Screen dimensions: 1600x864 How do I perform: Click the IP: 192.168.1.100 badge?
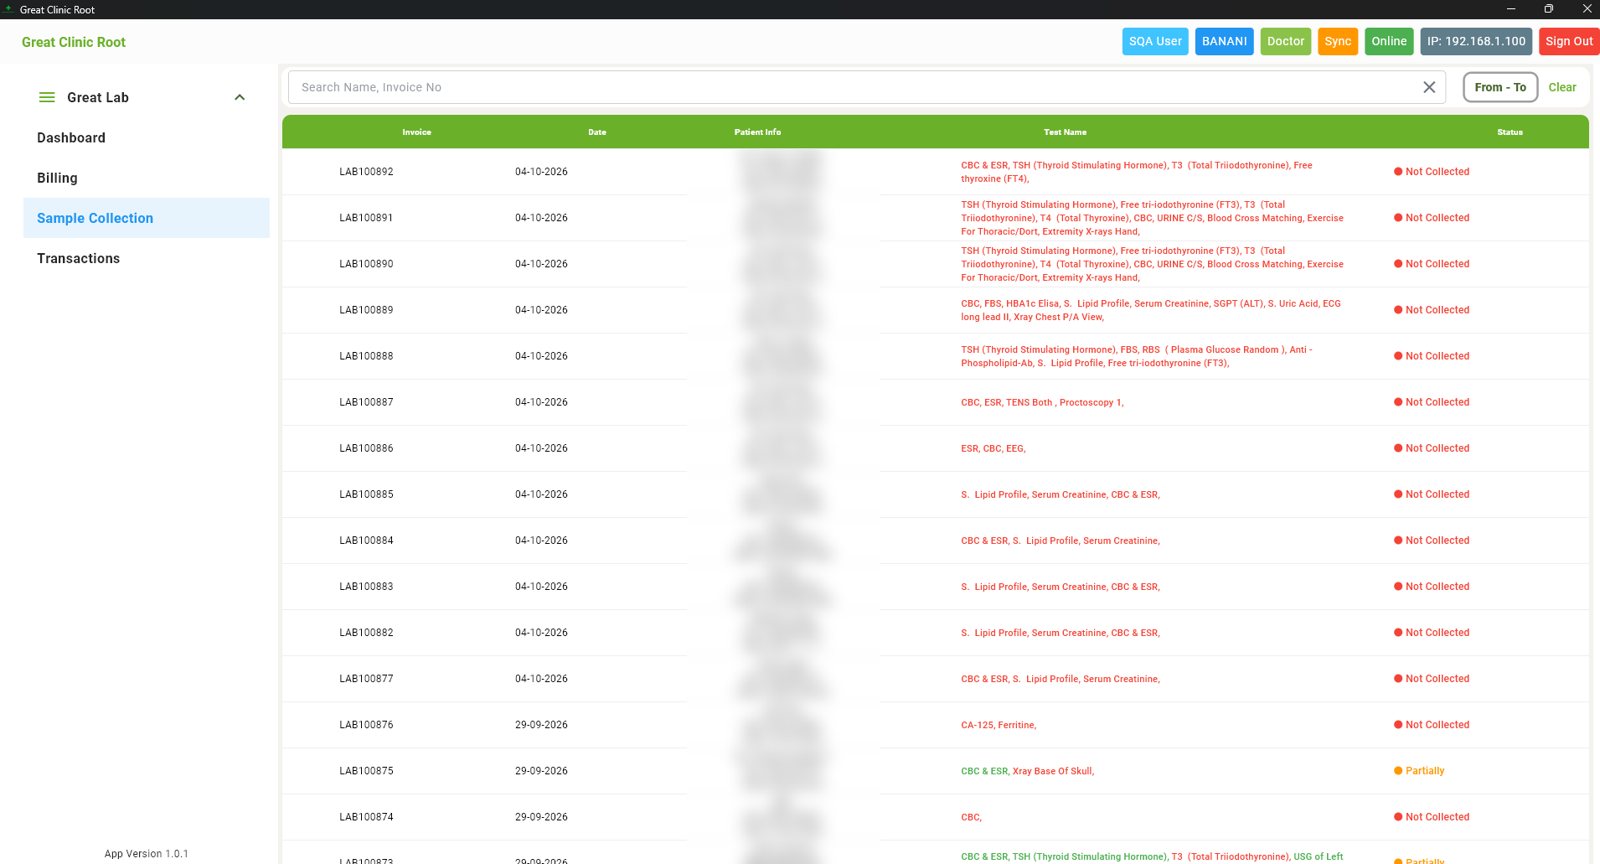tap(1476, 41)
